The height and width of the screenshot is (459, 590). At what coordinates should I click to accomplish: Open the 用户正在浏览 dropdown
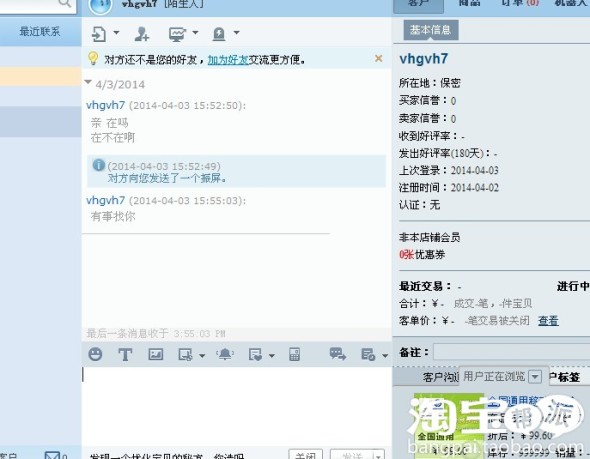click(x=535, y=376)
